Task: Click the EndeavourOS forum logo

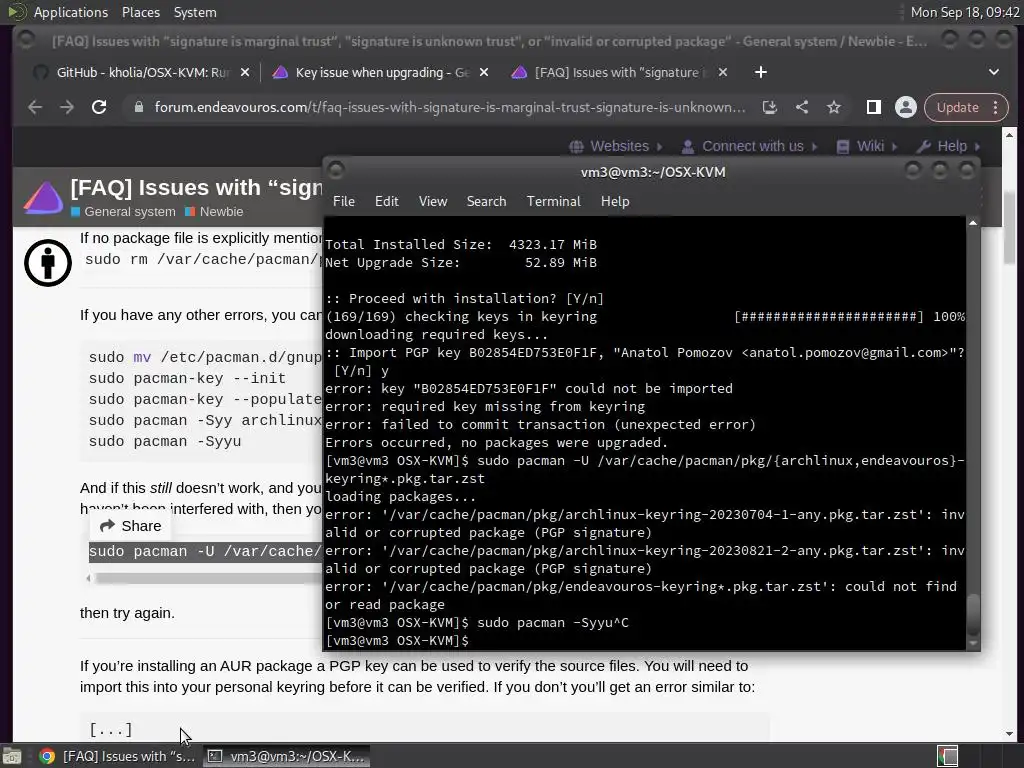Action: tap(43, 197)
